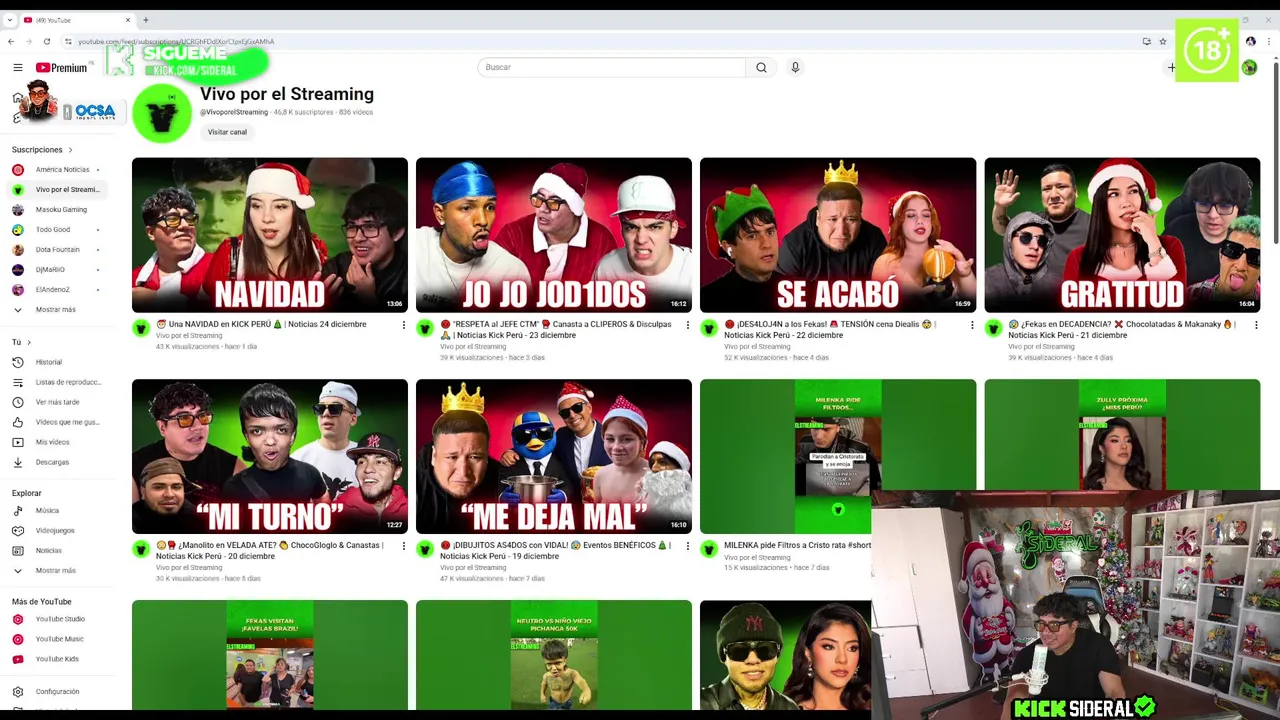The image size is (1280, 720).
Task: Open options menu for Fekas en DECADENCIA video
Action: click(1256, 325)
